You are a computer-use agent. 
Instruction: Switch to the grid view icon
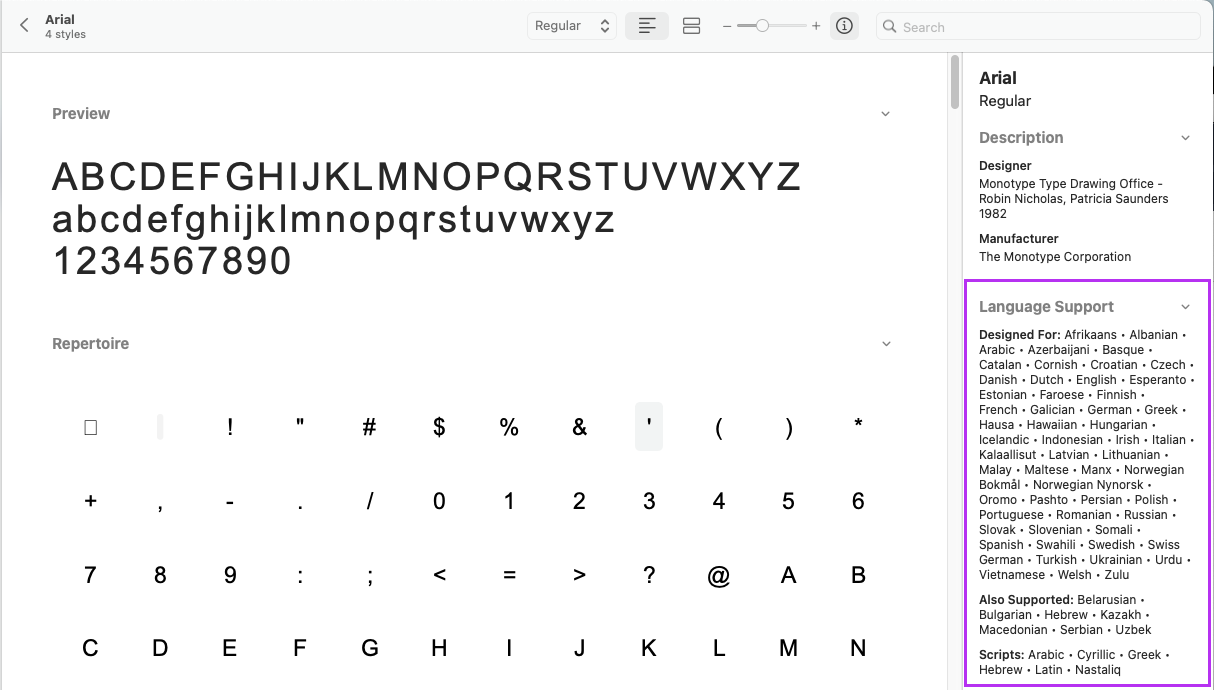[x=691, y=26]
